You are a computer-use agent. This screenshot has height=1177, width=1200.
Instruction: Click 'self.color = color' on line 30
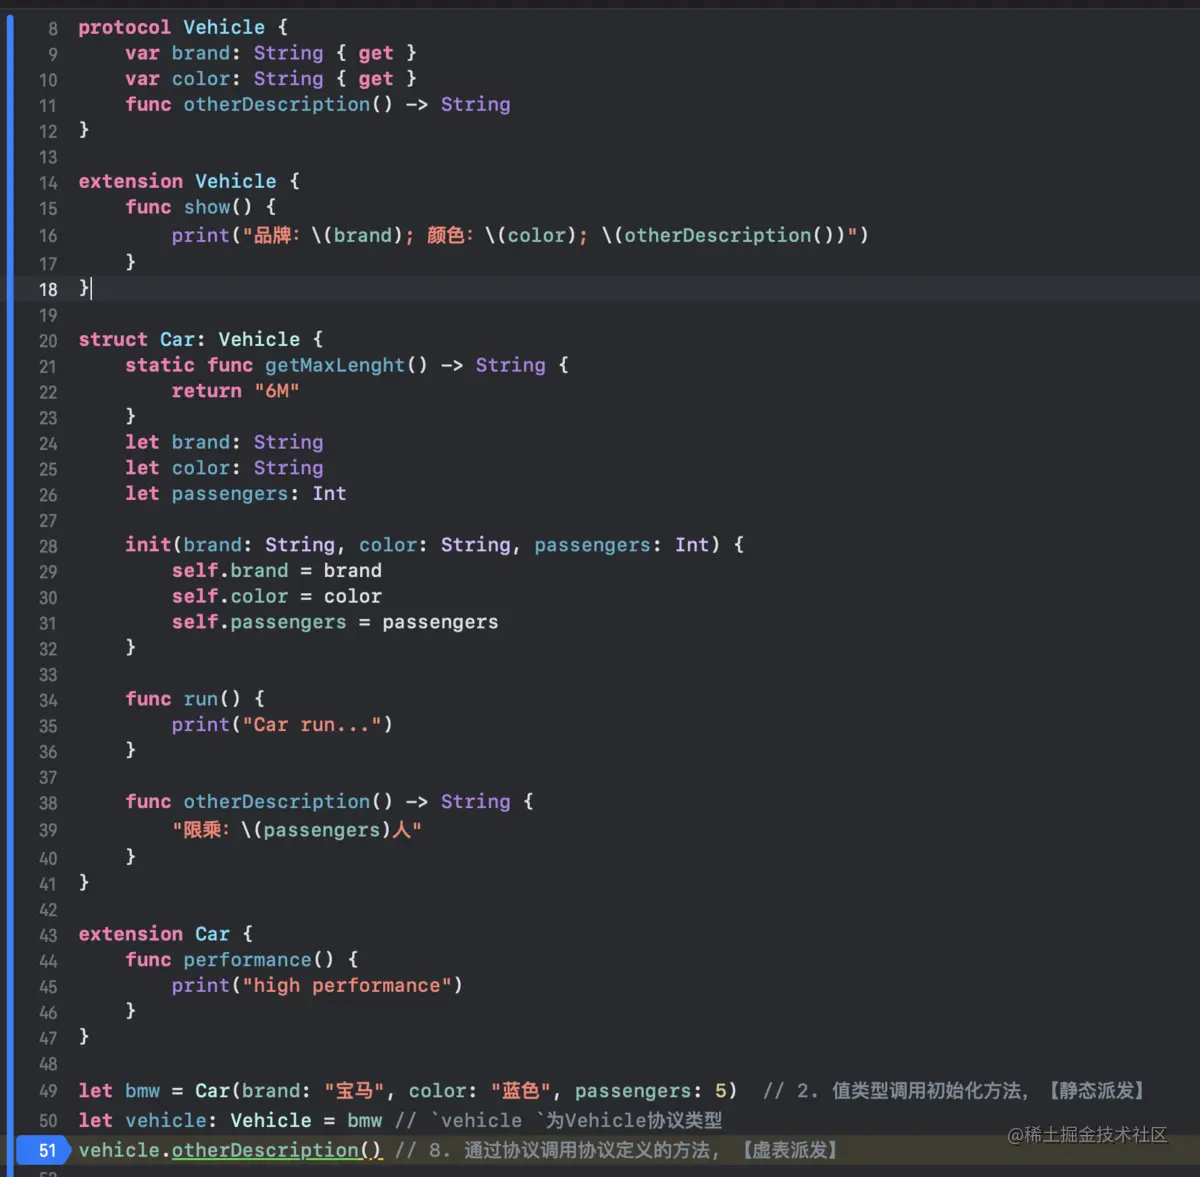tap(276, 597)
